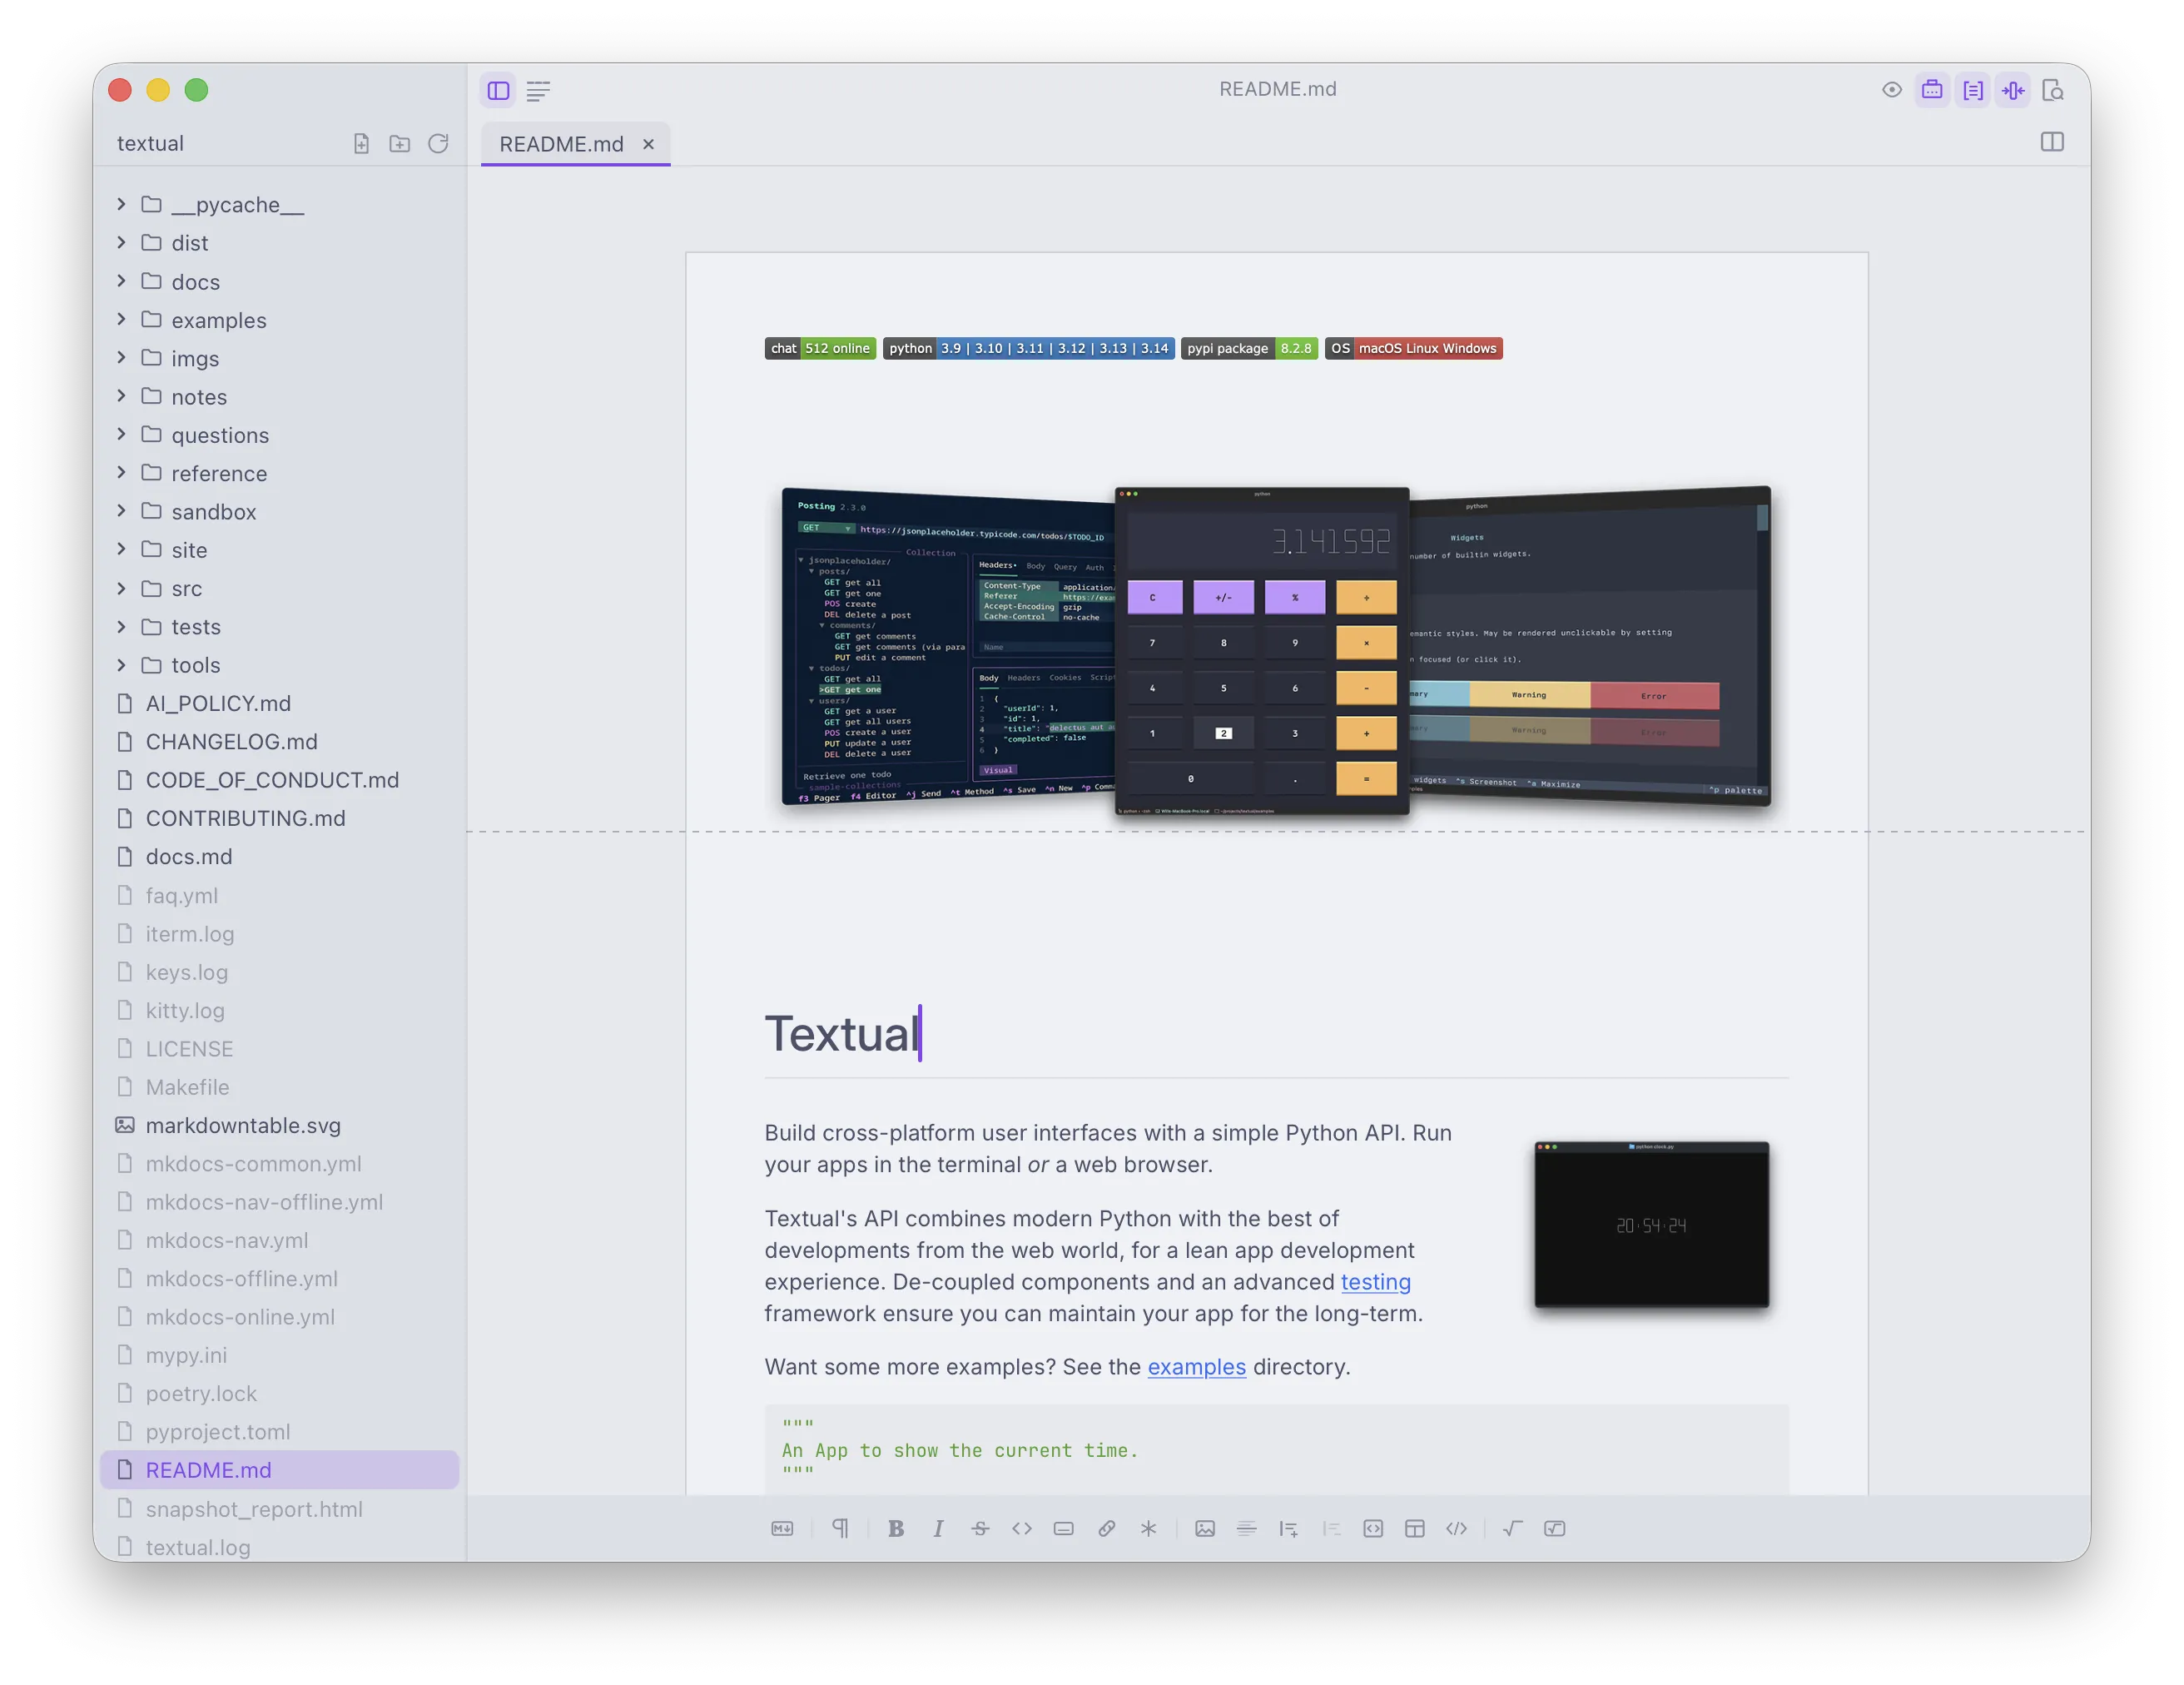Insert a math block
The height and width of the screenshot is (1685, 2184).
point(1555,1528)
